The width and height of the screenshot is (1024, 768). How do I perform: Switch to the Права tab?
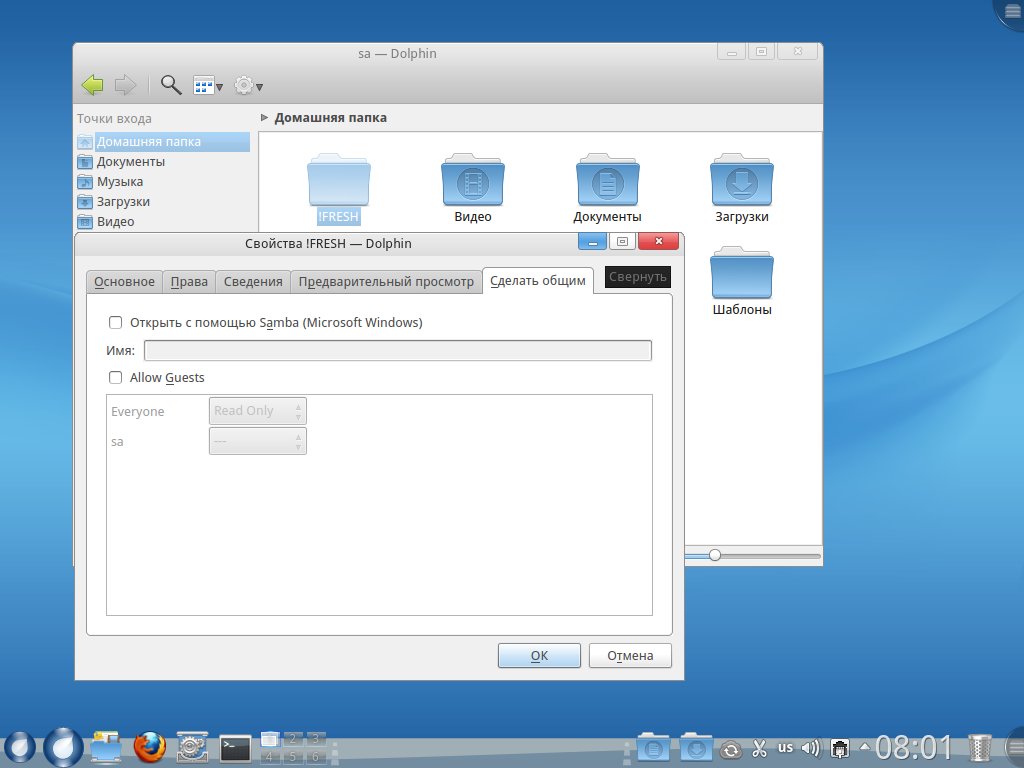[189, 282]
